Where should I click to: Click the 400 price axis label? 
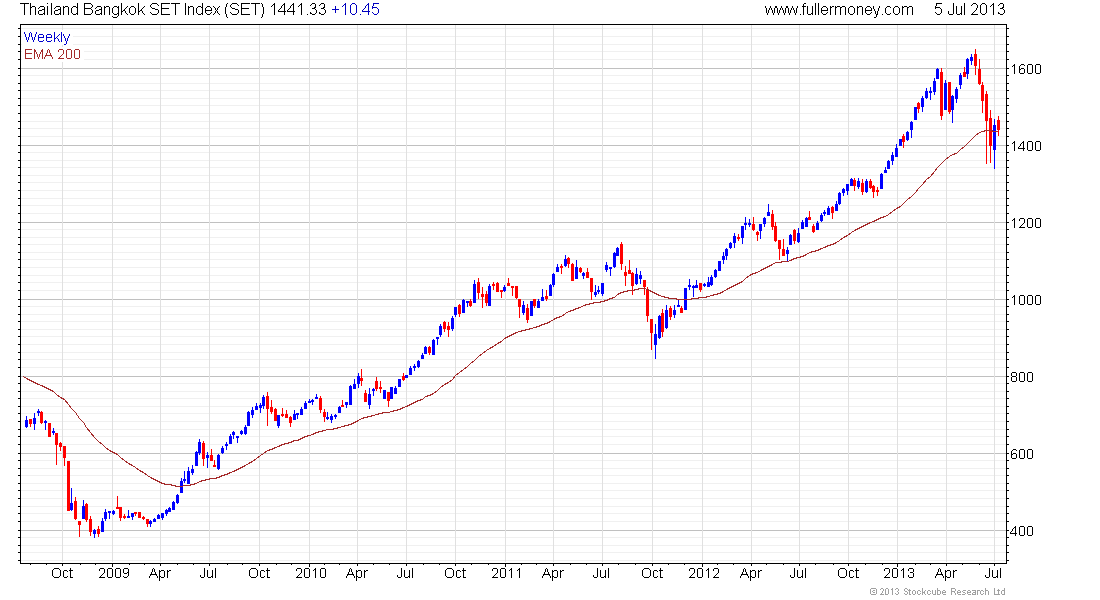tap(1022, 531)
